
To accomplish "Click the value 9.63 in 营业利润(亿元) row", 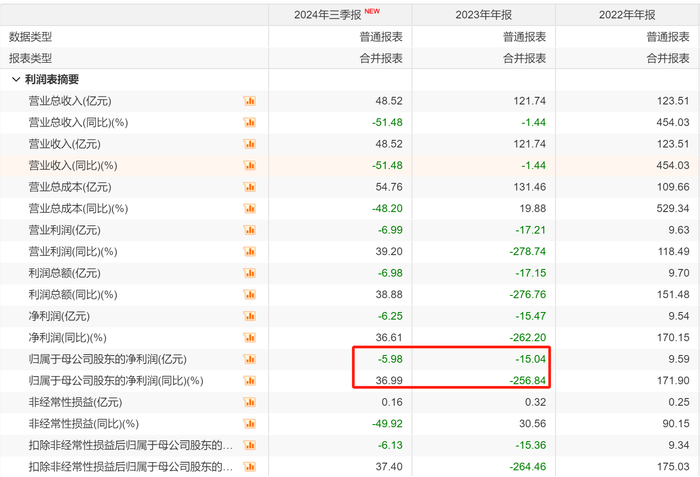I will [679, 230].
